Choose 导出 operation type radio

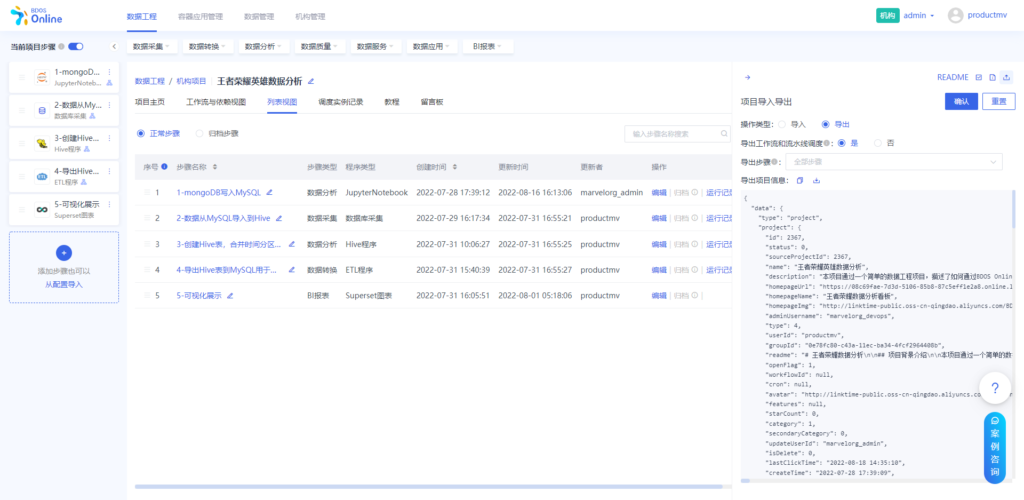[825, 124]
